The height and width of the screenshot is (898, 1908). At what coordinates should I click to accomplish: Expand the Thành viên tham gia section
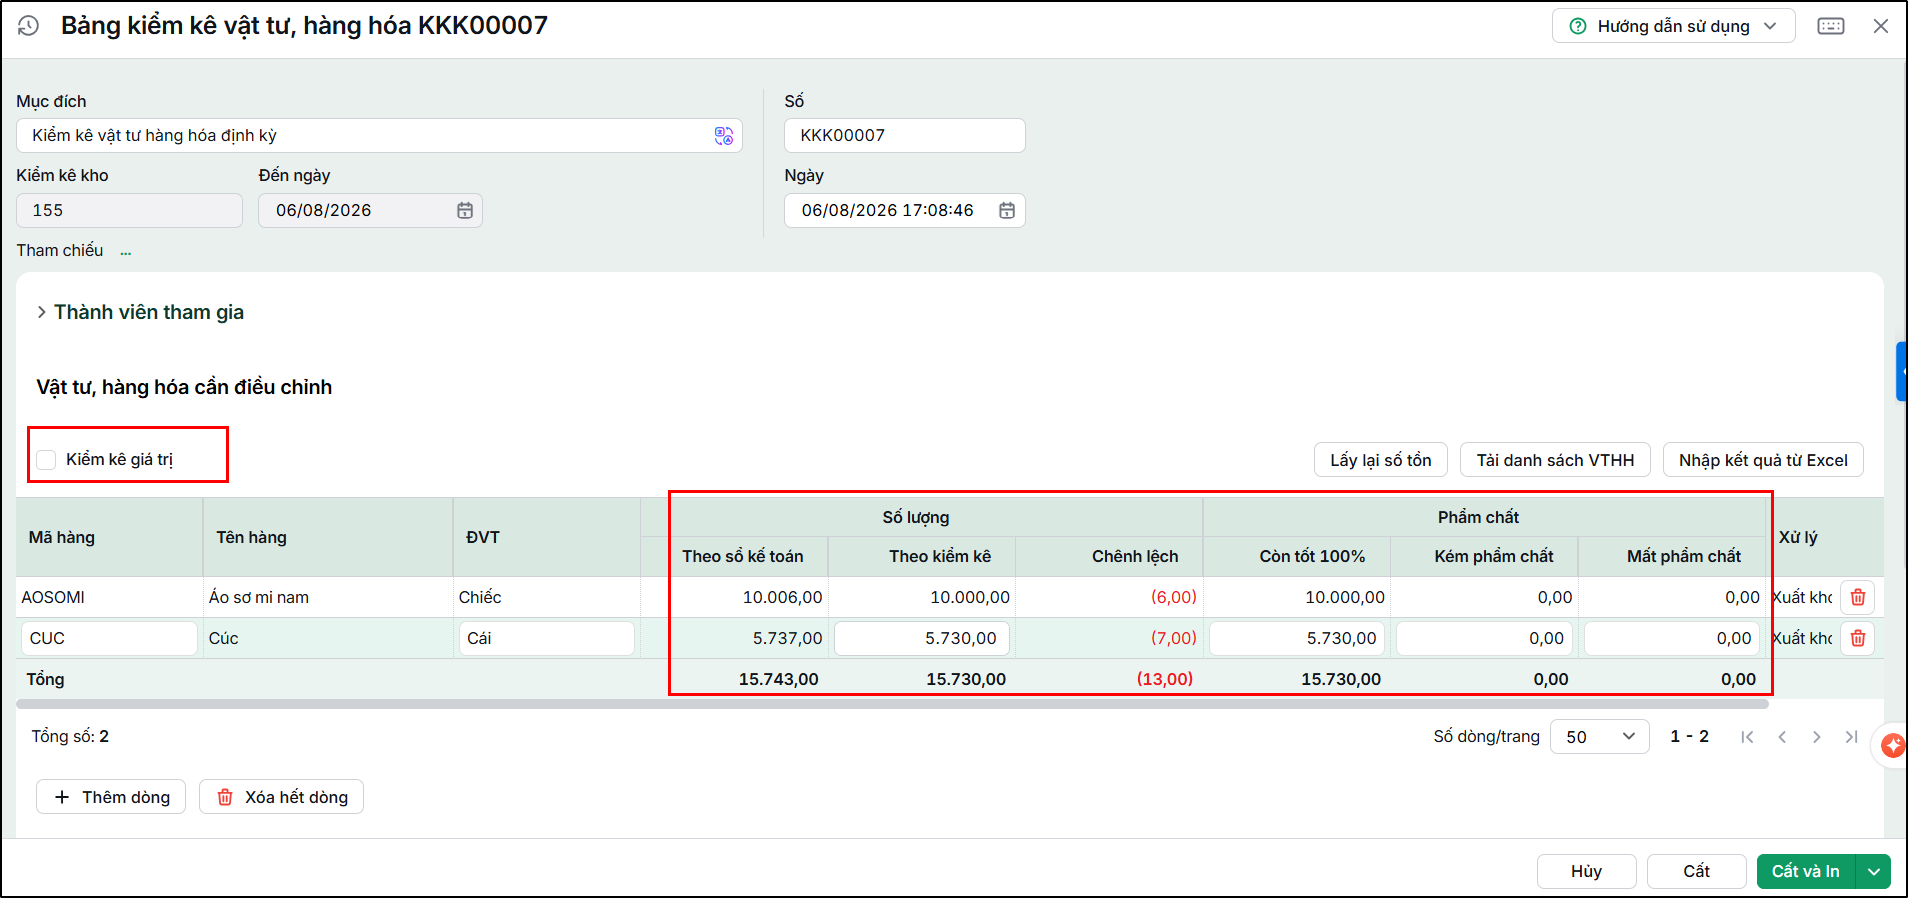(140, 312)
